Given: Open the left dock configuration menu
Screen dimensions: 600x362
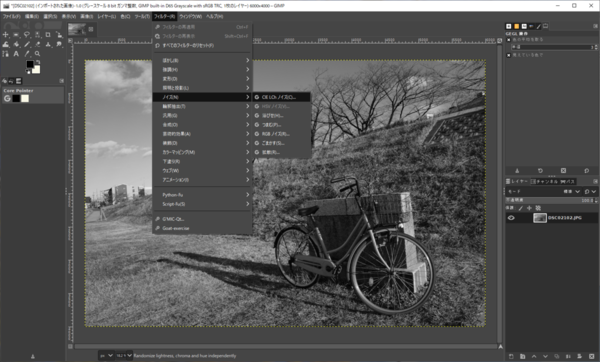Looking at the screenshot, I should pyautogui.click(x=62, y=81).
